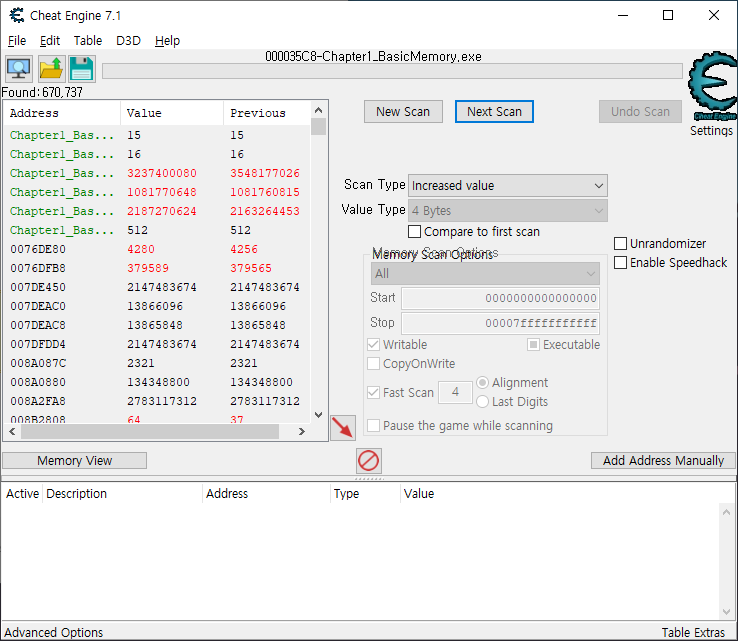The height and width of the screenshot is (641, 738).
Task: Select the Last Digits radio button
Action: [482, 401]
